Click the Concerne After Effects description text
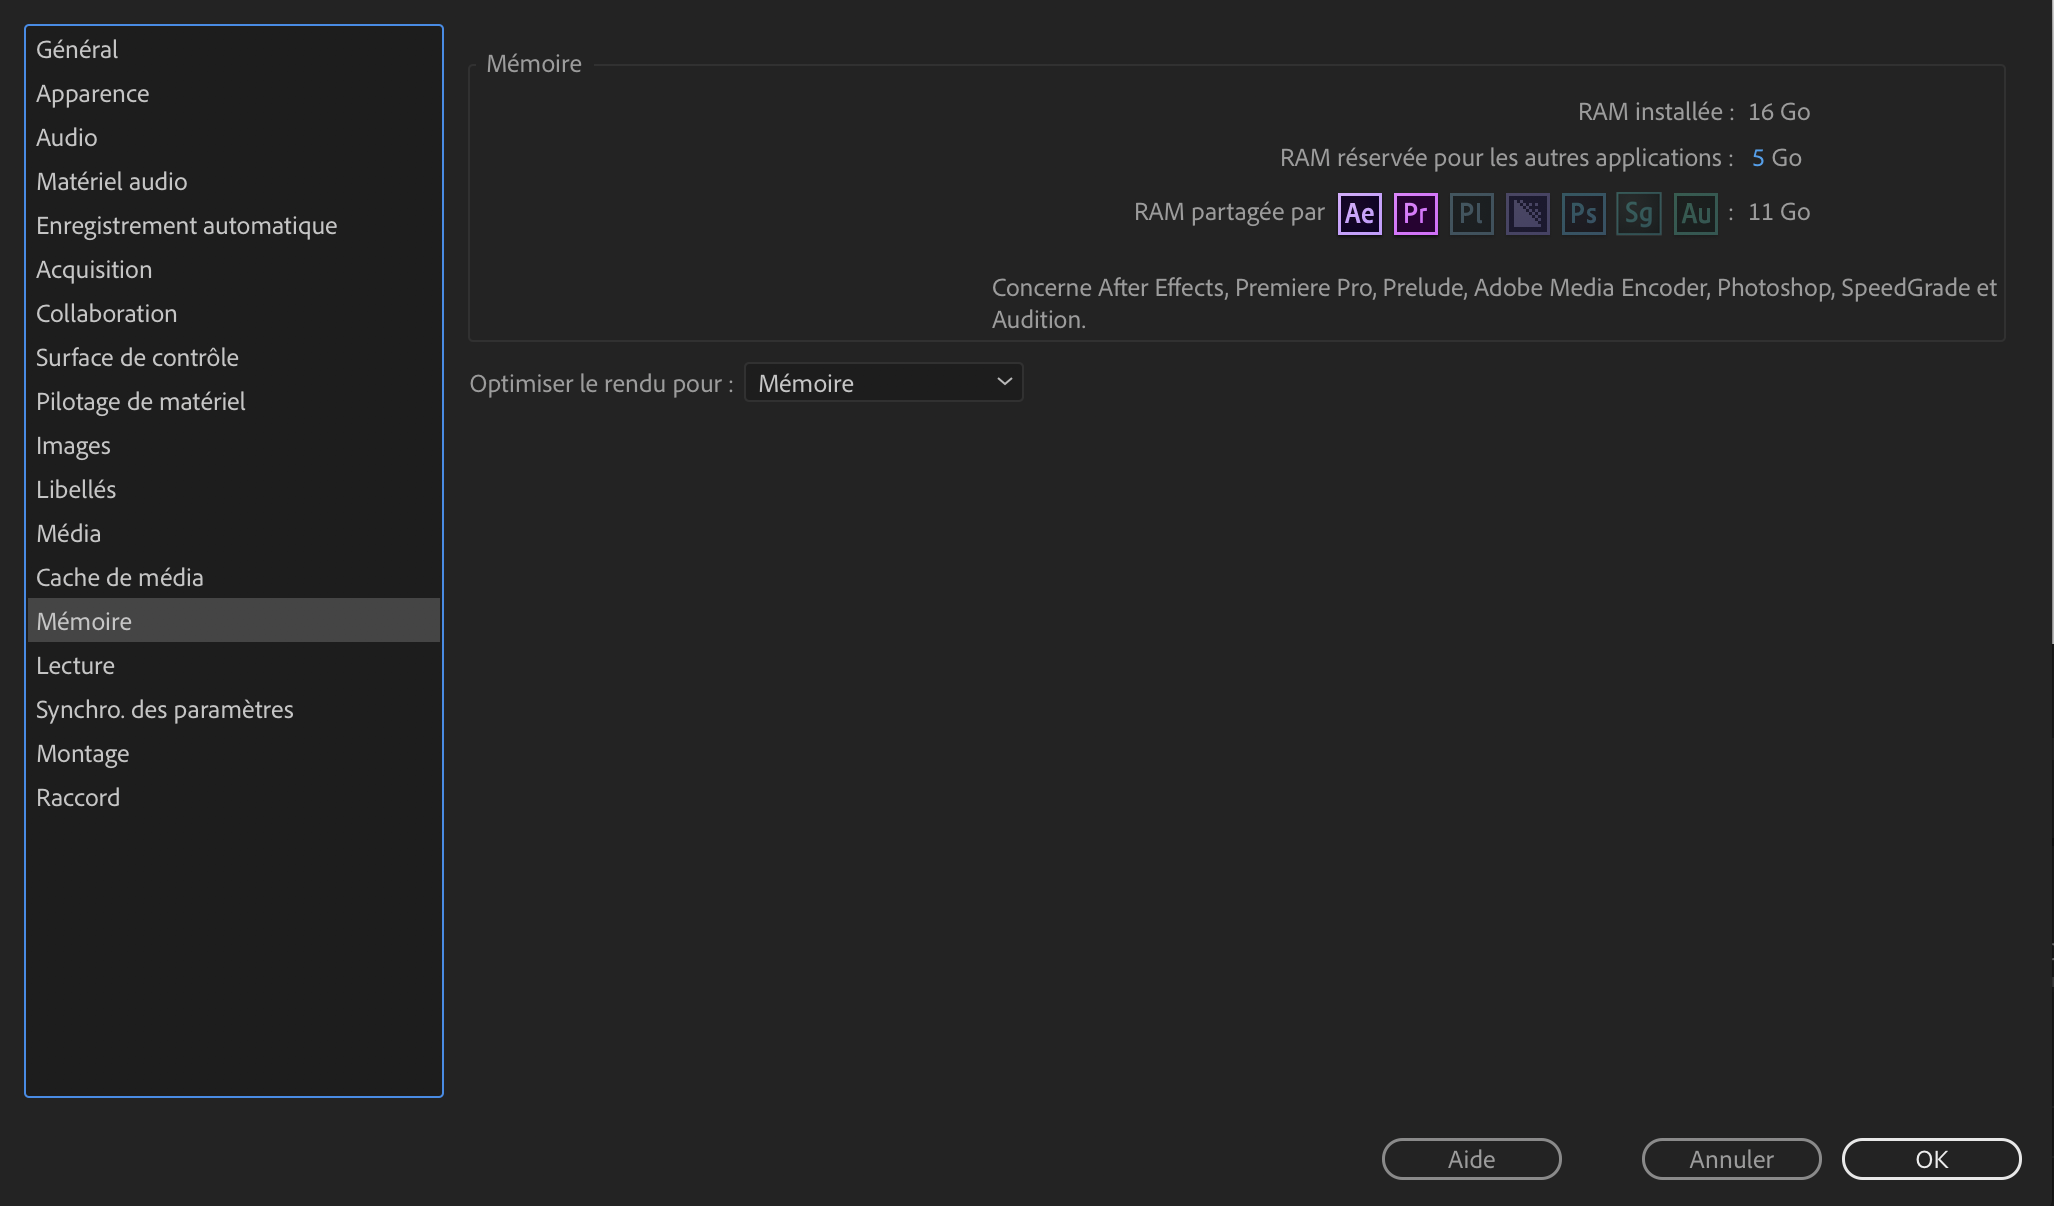Image resolution: width=2054 pixels, height=1206 pixels. 1494,303
